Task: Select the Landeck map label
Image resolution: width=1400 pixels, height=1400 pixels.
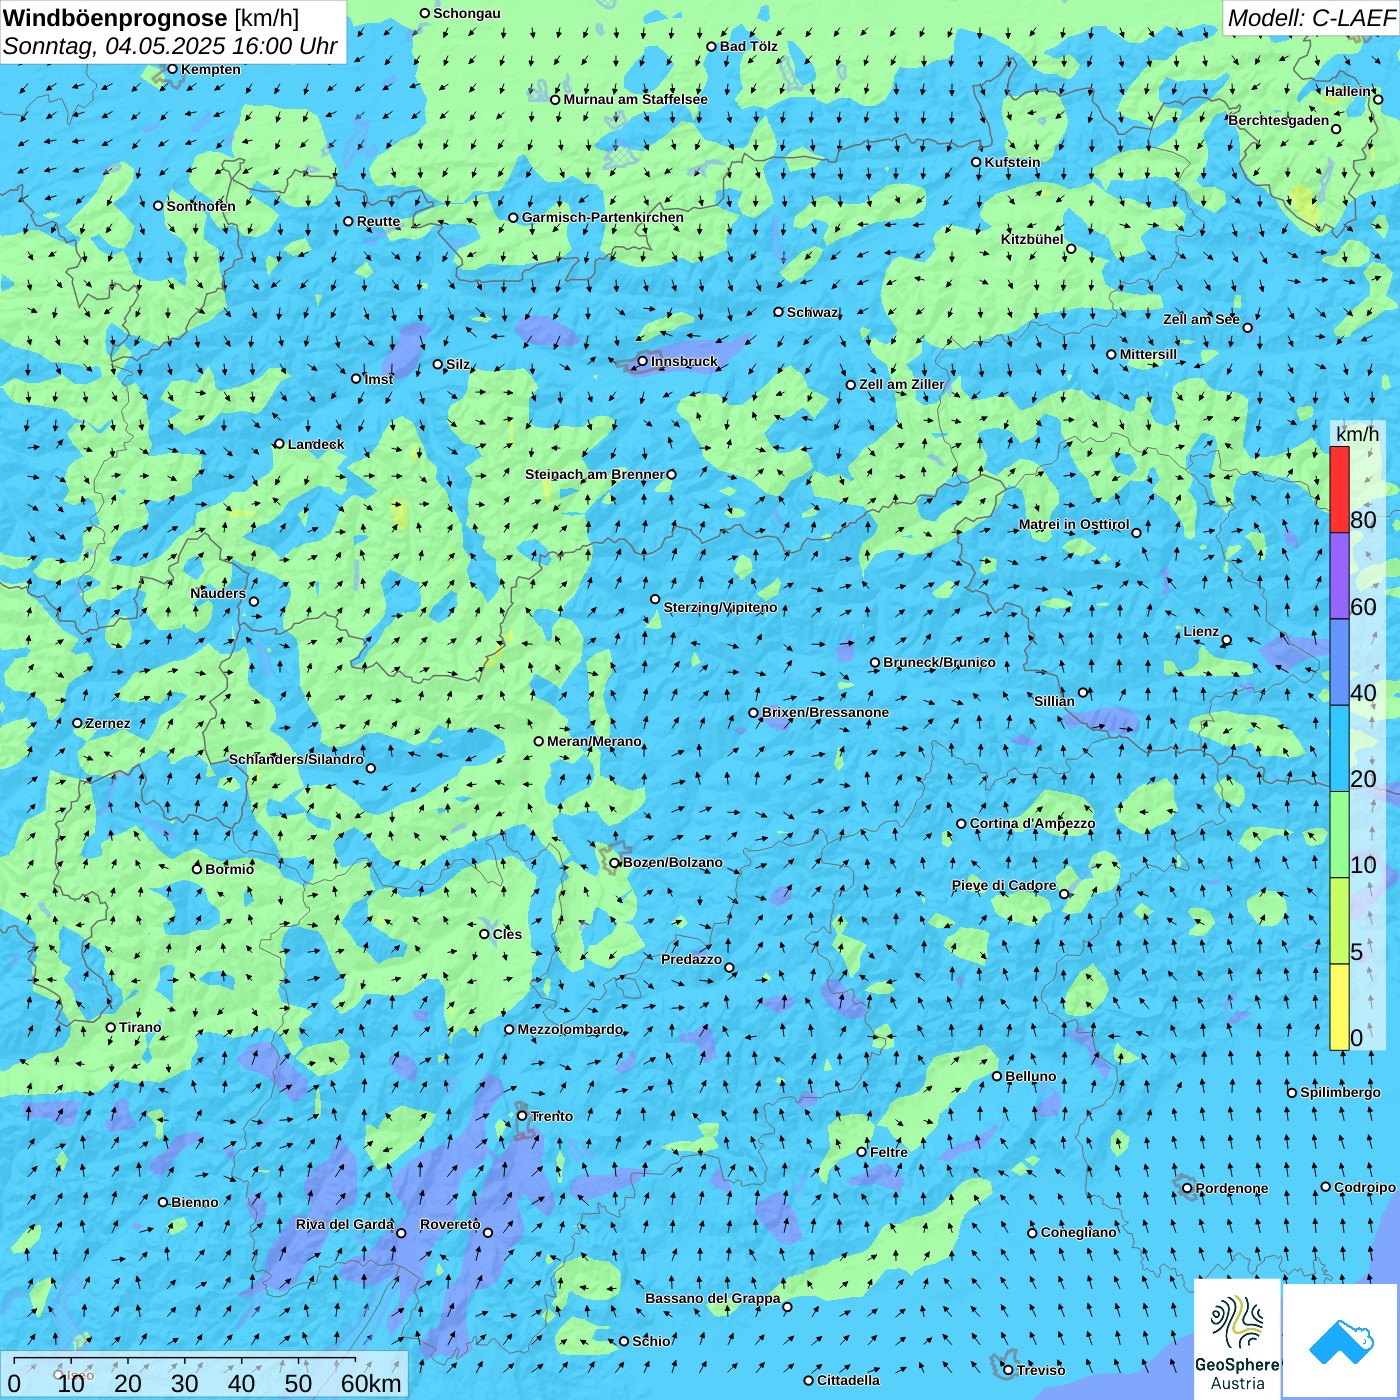Action: (x=316, y=444)
